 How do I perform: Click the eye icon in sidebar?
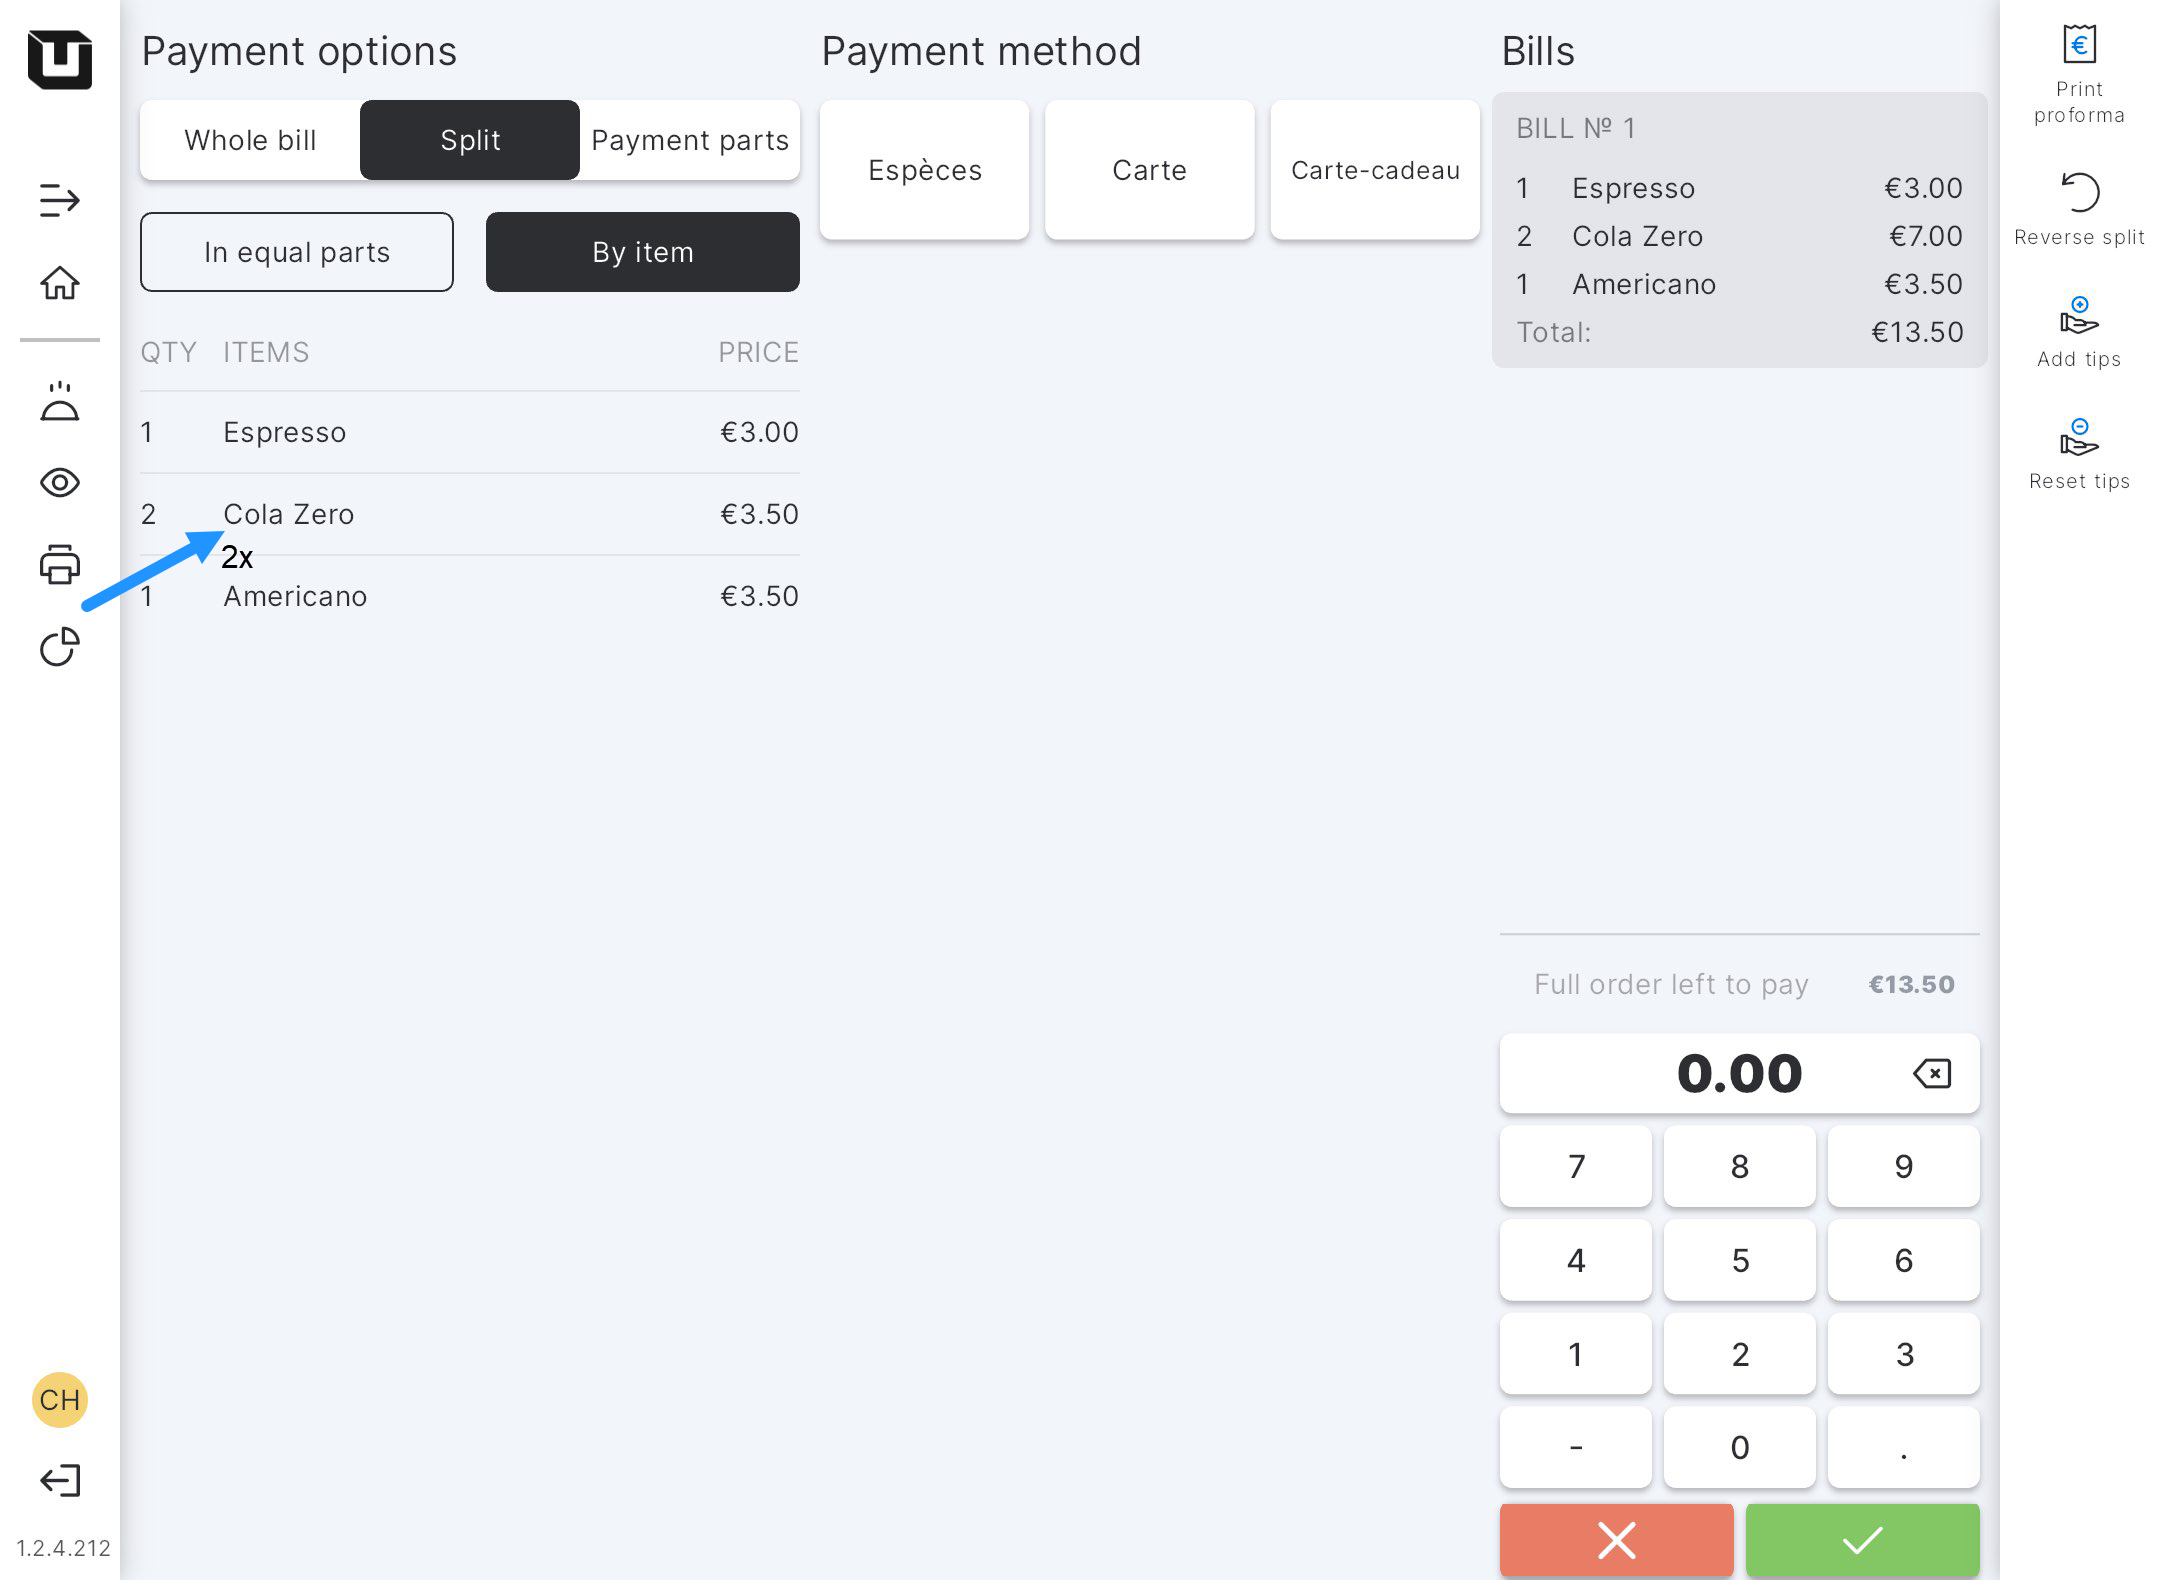(60, 483)
